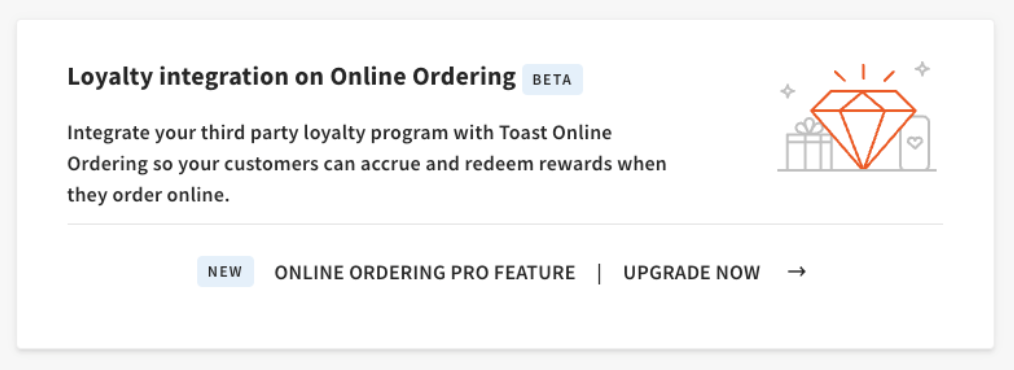Click the vertical bar separator before Upgrade Now
The height and width of the screenshot is (370, 1014).
pos(599,272)
